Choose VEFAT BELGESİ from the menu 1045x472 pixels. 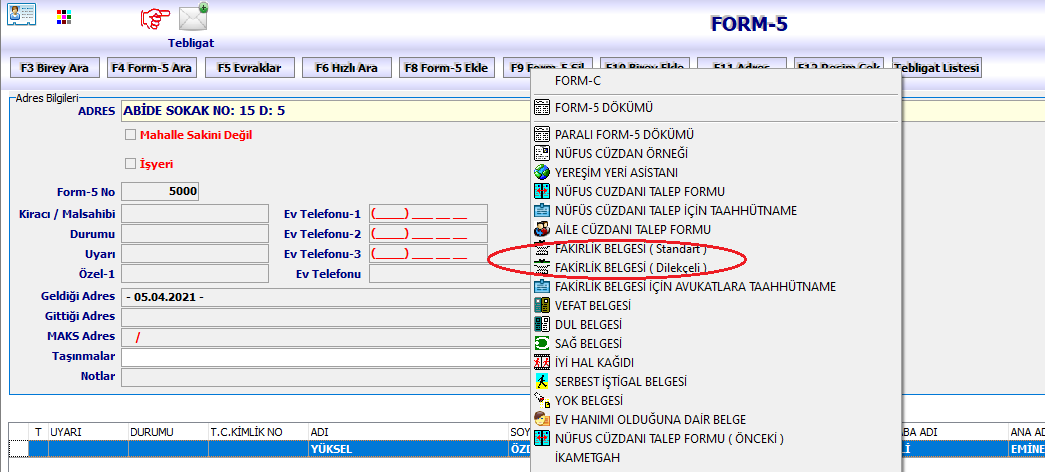tap(593, 305)
